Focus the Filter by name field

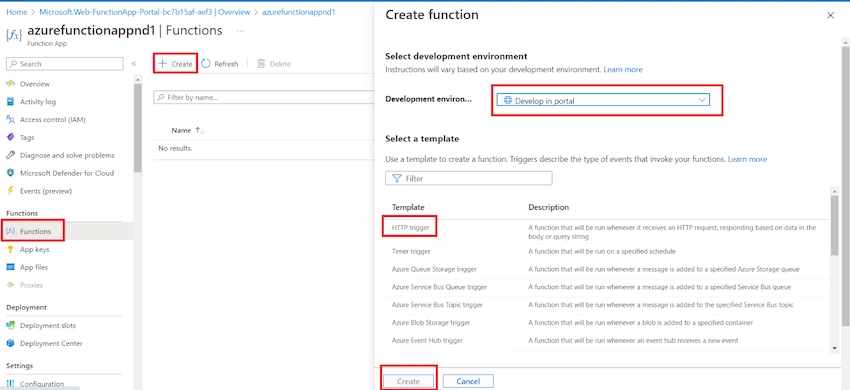[x=263, y=98]
